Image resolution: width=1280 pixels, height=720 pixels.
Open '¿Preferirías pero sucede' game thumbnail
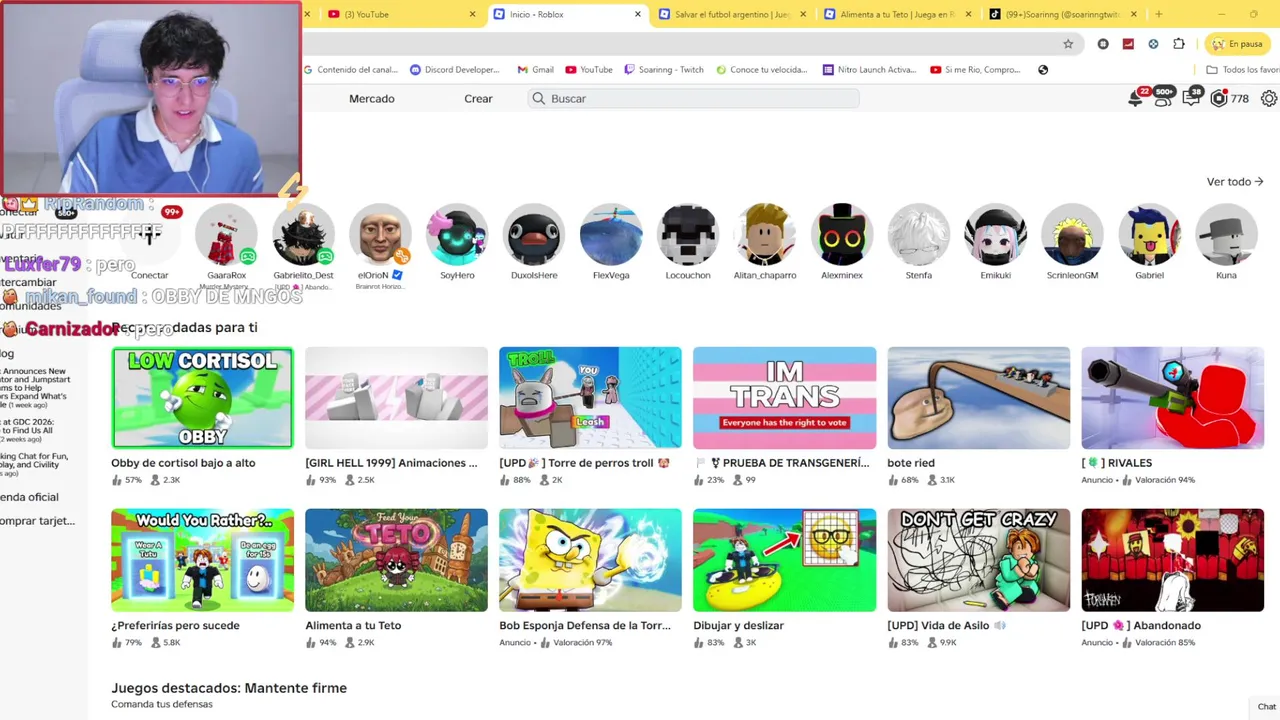[202, 560]
